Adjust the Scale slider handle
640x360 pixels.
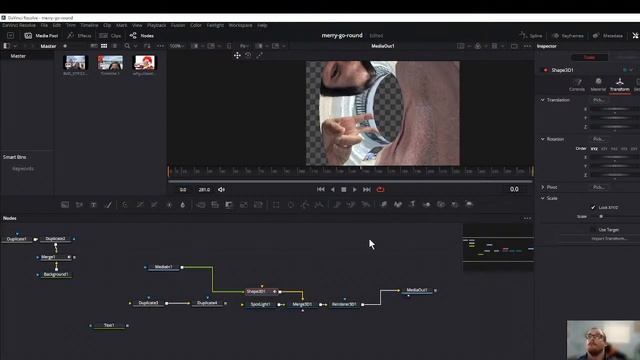coord(601,216)
